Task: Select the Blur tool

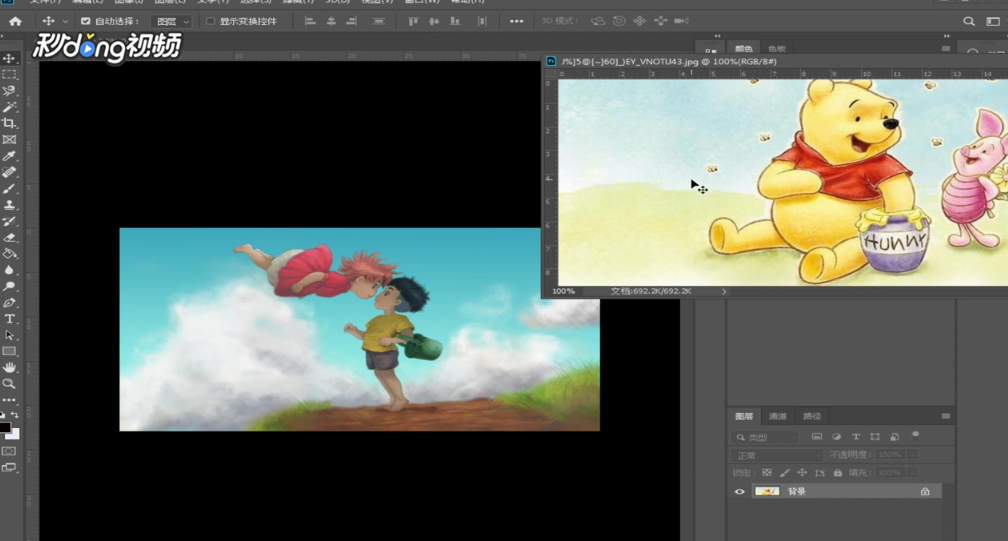Action: 9,270
